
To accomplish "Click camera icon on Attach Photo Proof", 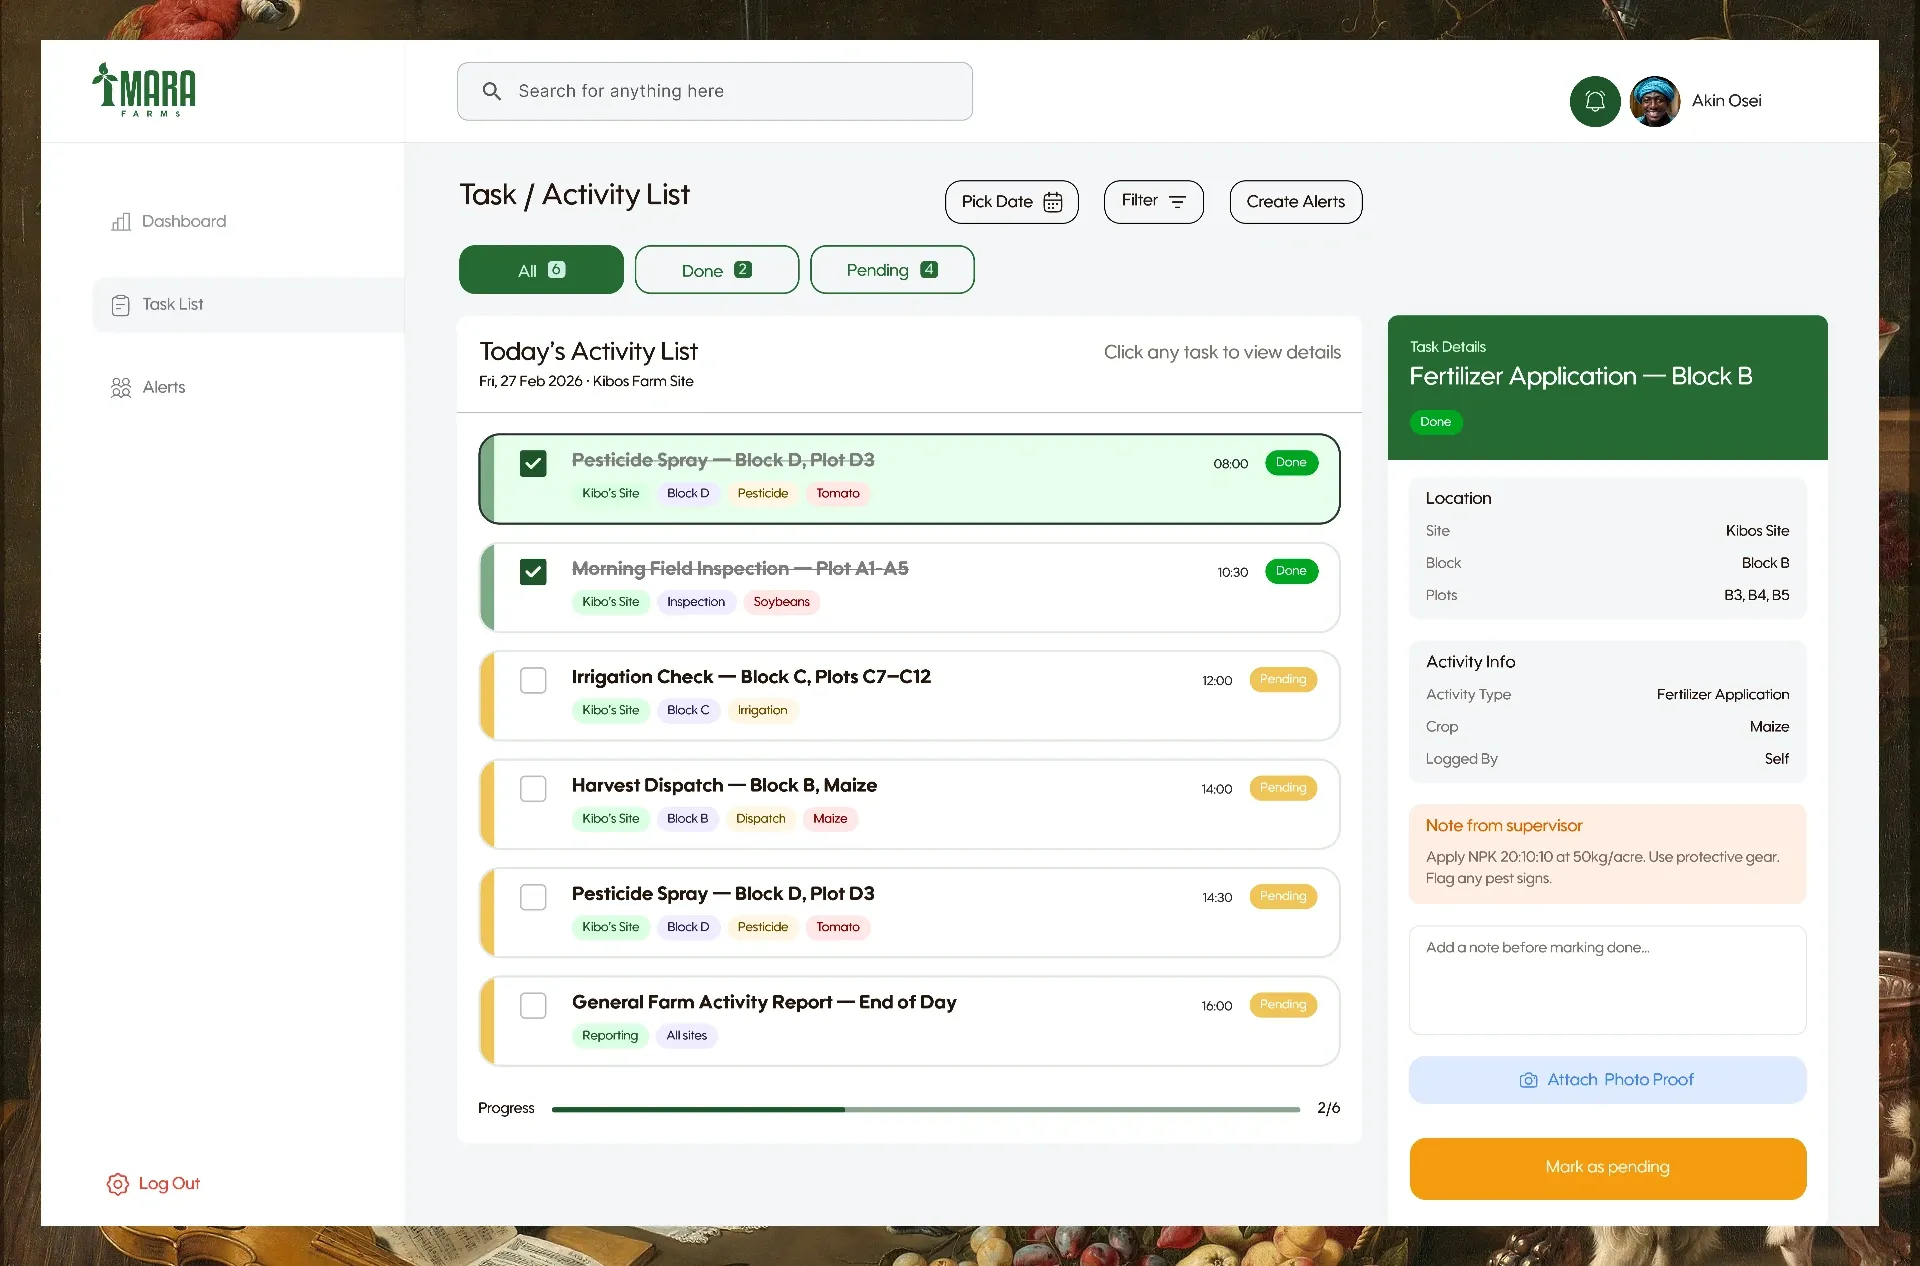I will (x=1529, y=1080).
